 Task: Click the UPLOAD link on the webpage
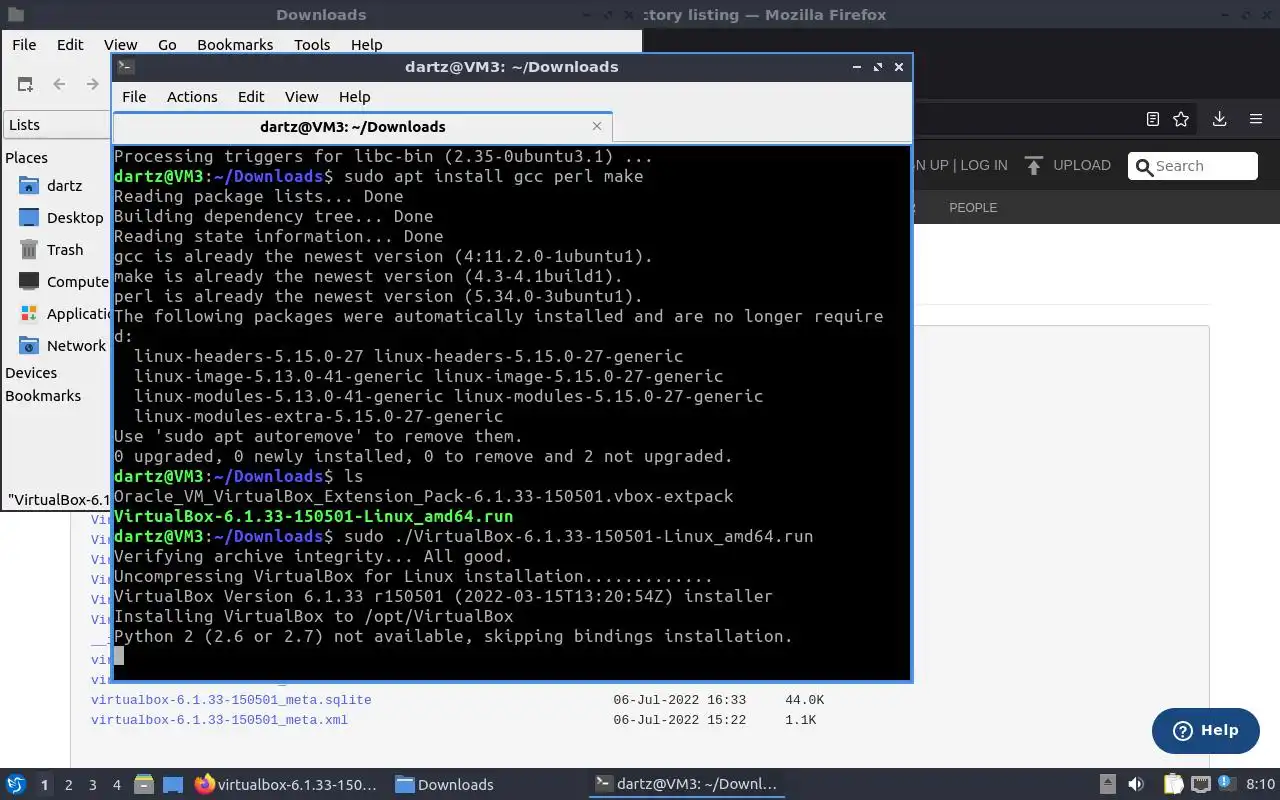pos(1082,165)
